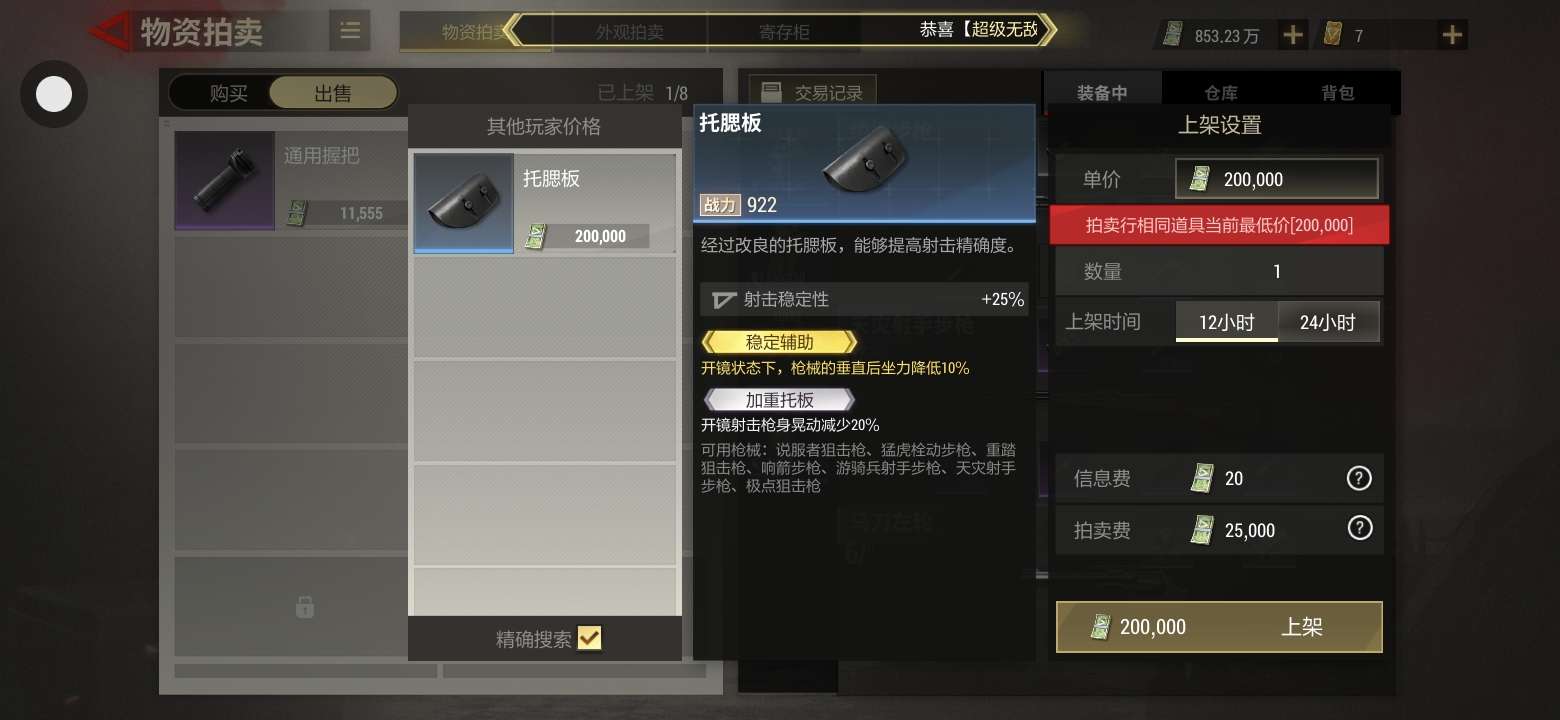Open the list menu icon beside 物资拍卖
This screenshot has height=720, width=1560.
[350, 31]
